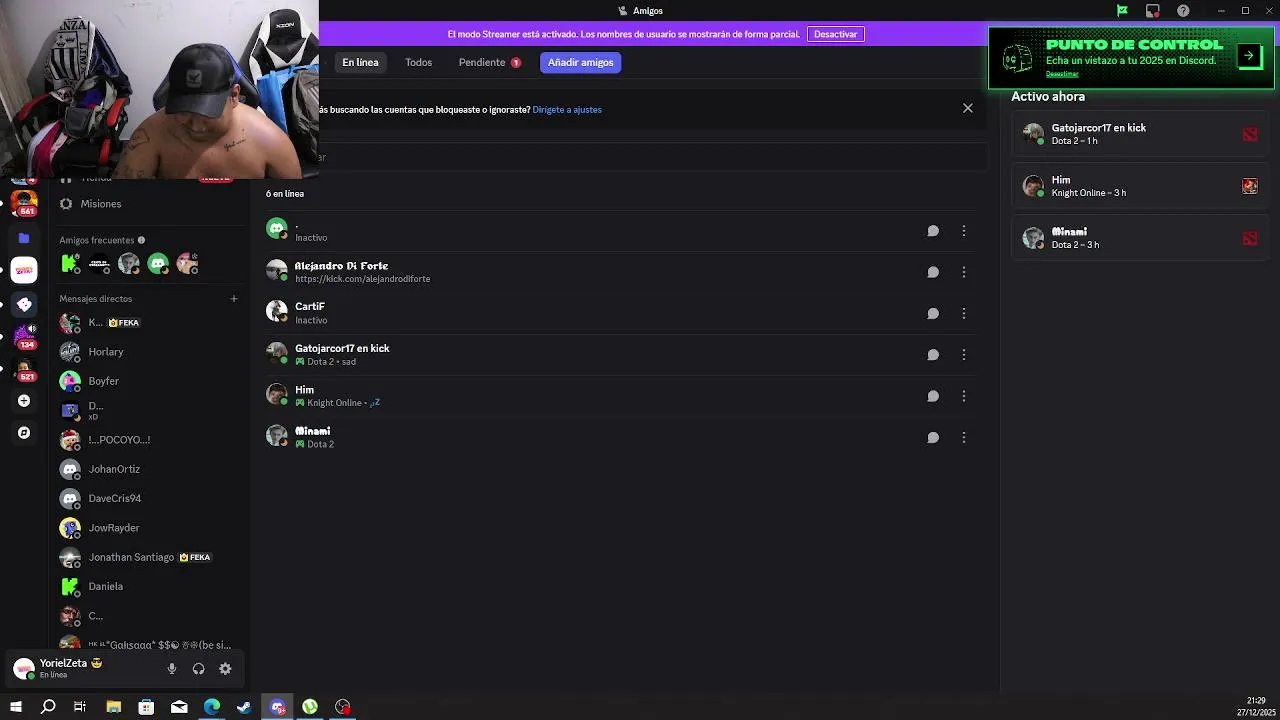Open the server folder icon in sidebar
Image resolution: width=1280 pixels, height=720 pixels.
24,238
